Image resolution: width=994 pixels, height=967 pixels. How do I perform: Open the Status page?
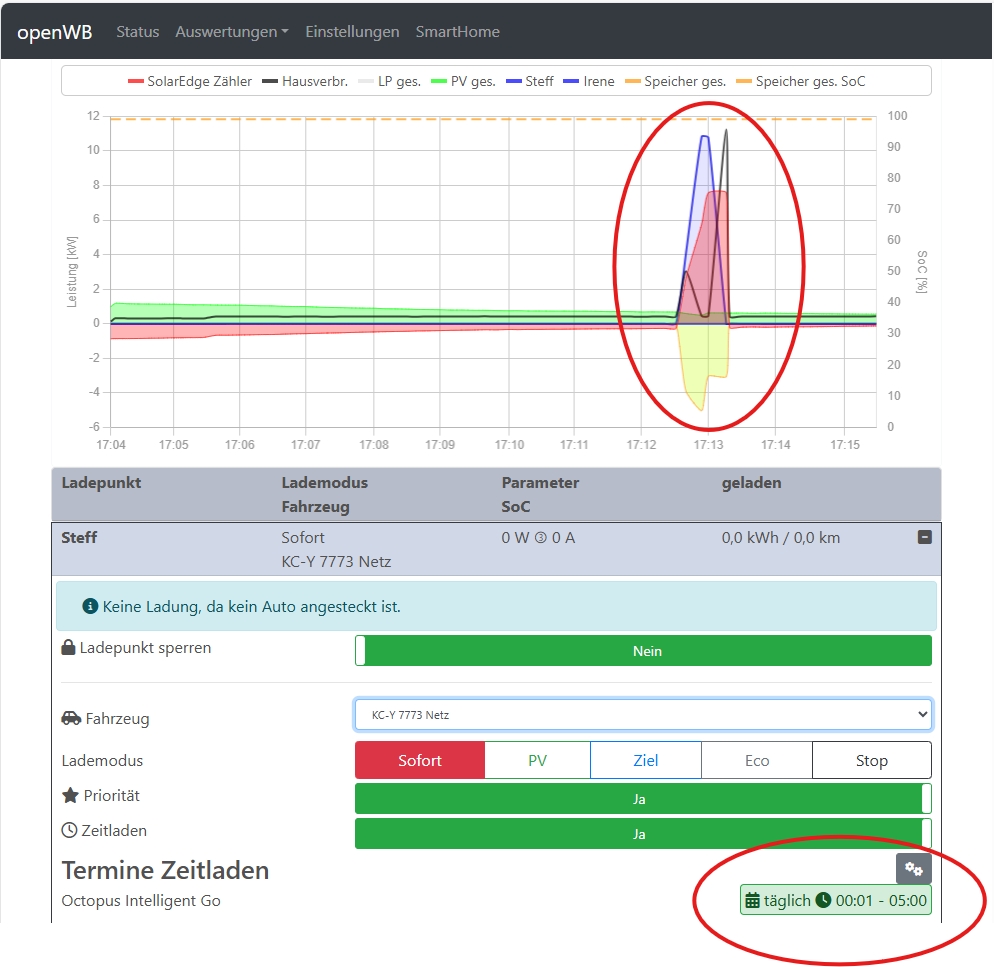(x=137, y=32)
